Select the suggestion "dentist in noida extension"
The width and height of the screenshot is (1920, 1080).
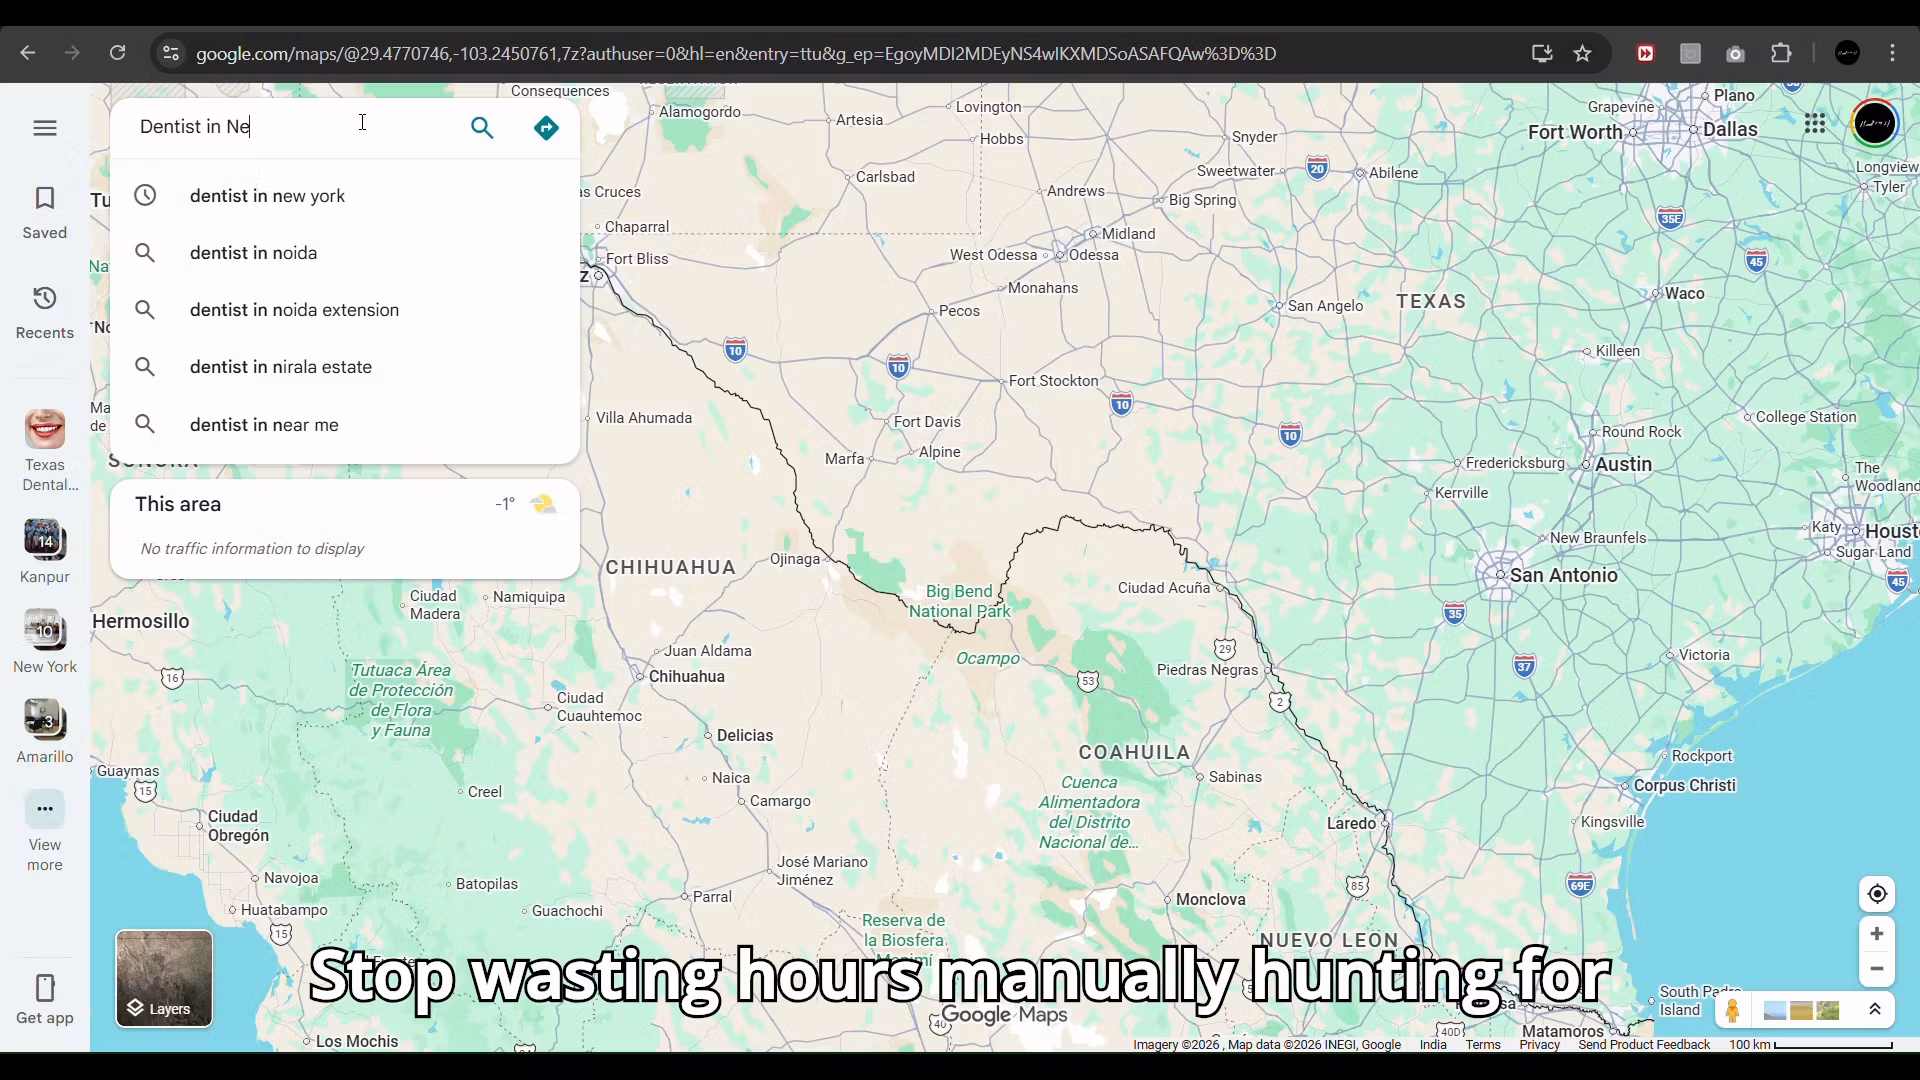(x=294, y=310)
